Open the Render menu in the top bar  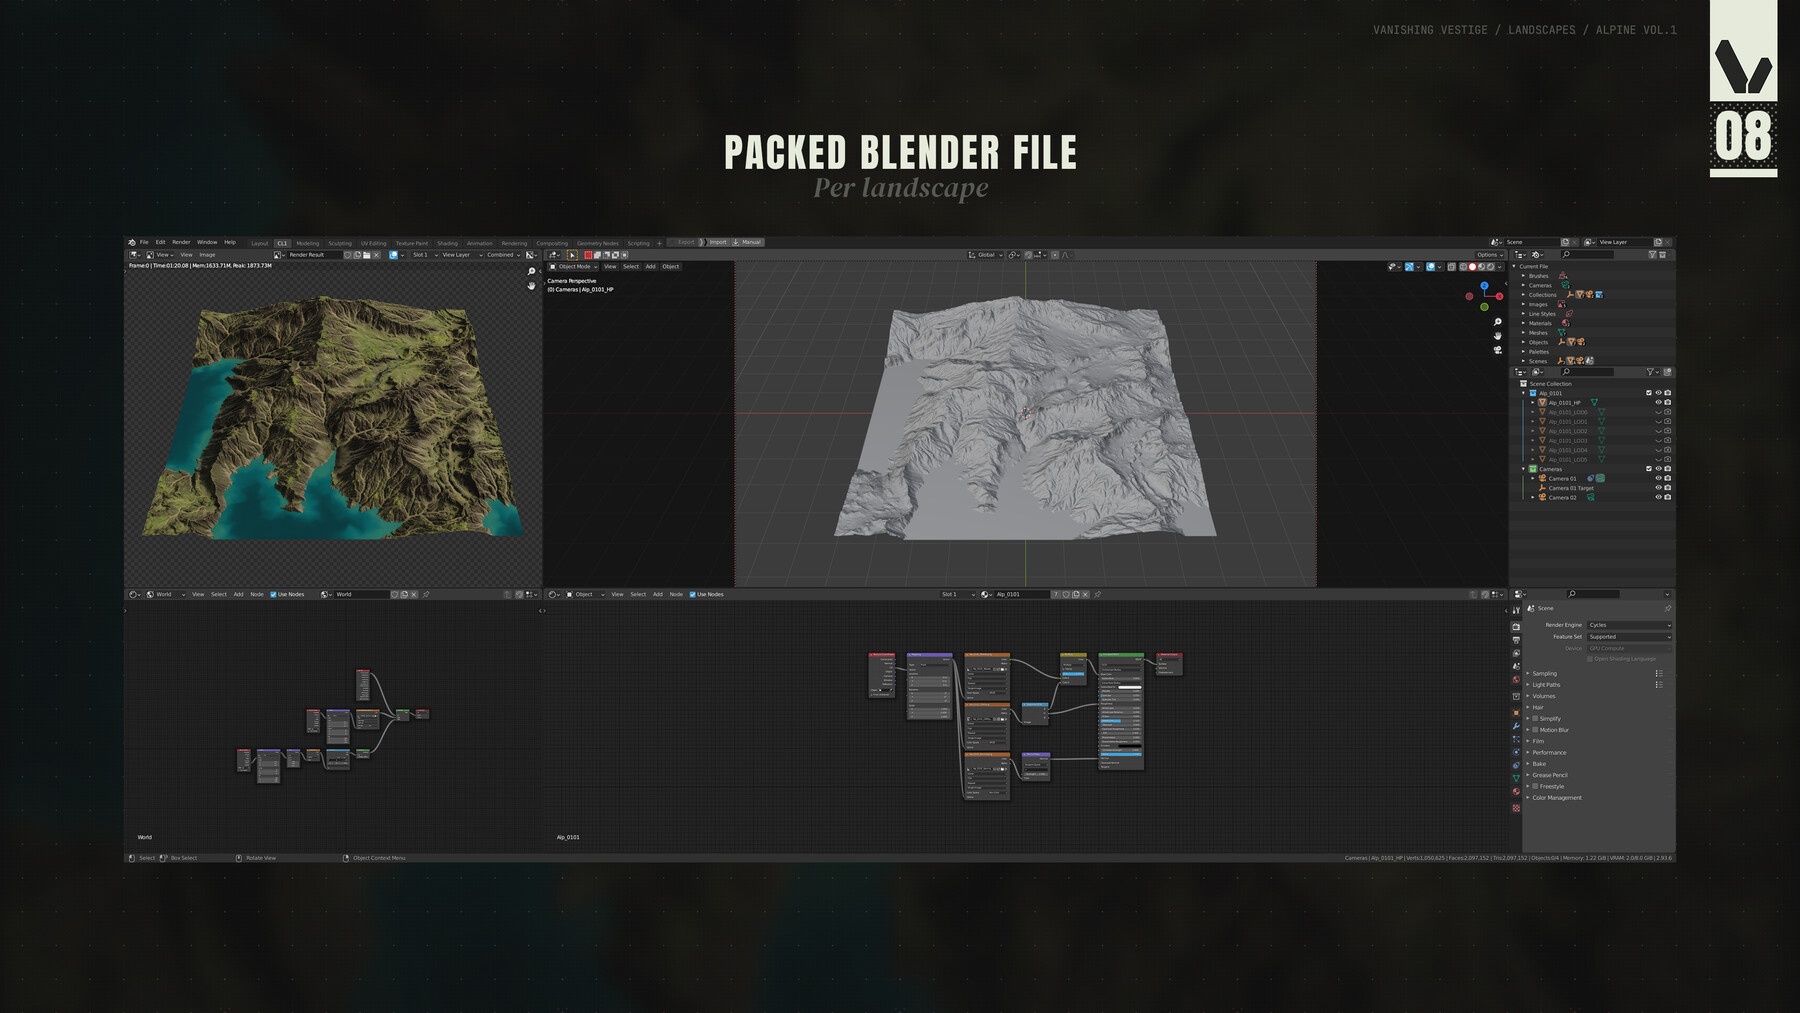[x=181, y=242]
